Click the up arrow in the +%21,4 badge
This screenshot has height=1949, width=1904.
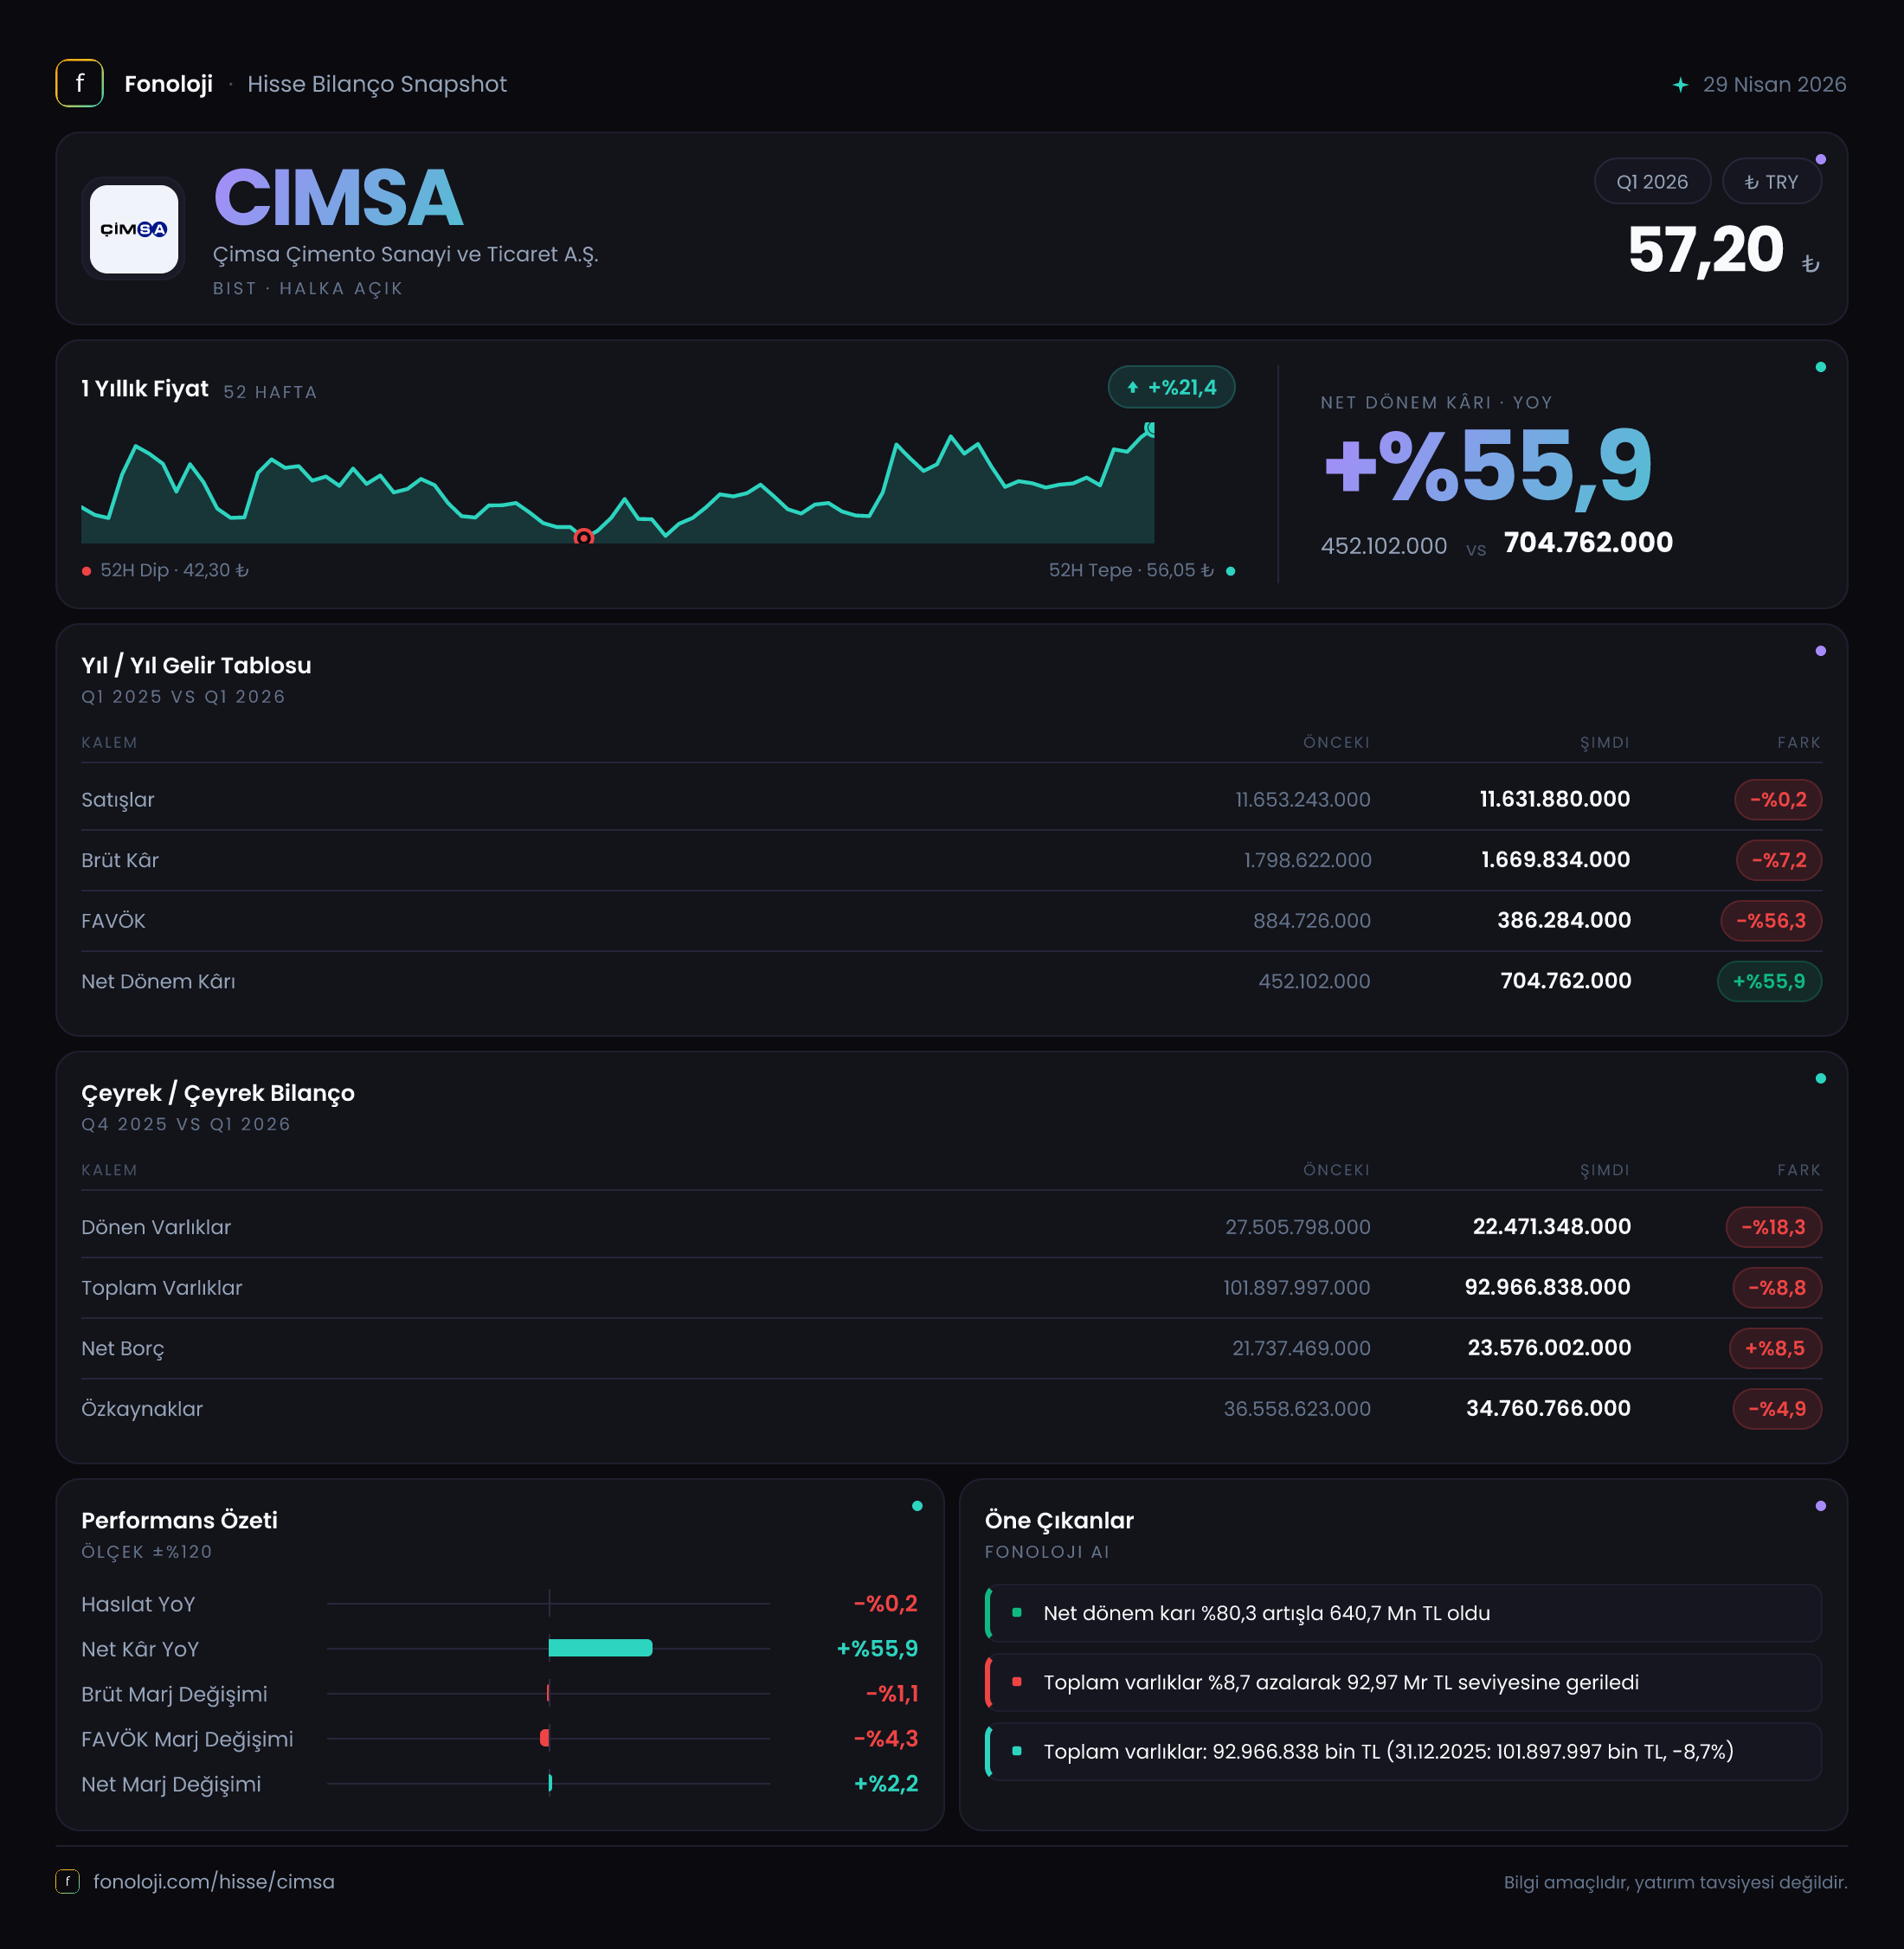tap(1132, 388)
